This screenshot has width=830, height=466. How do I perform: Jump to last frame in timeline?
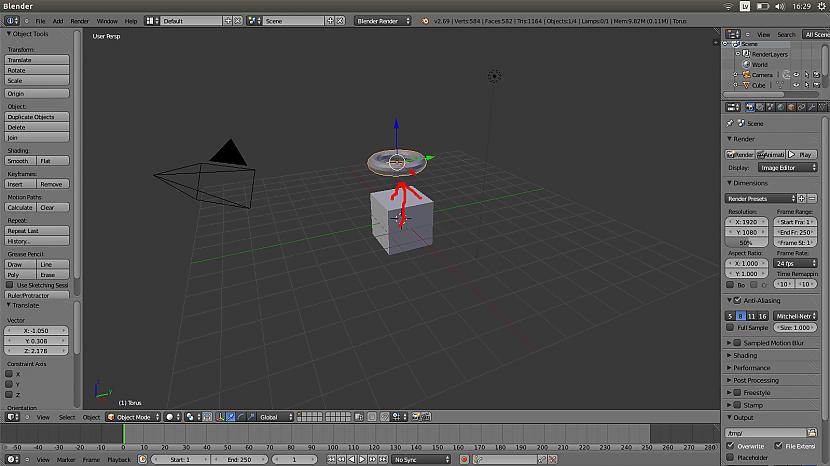tap(383, 459)
